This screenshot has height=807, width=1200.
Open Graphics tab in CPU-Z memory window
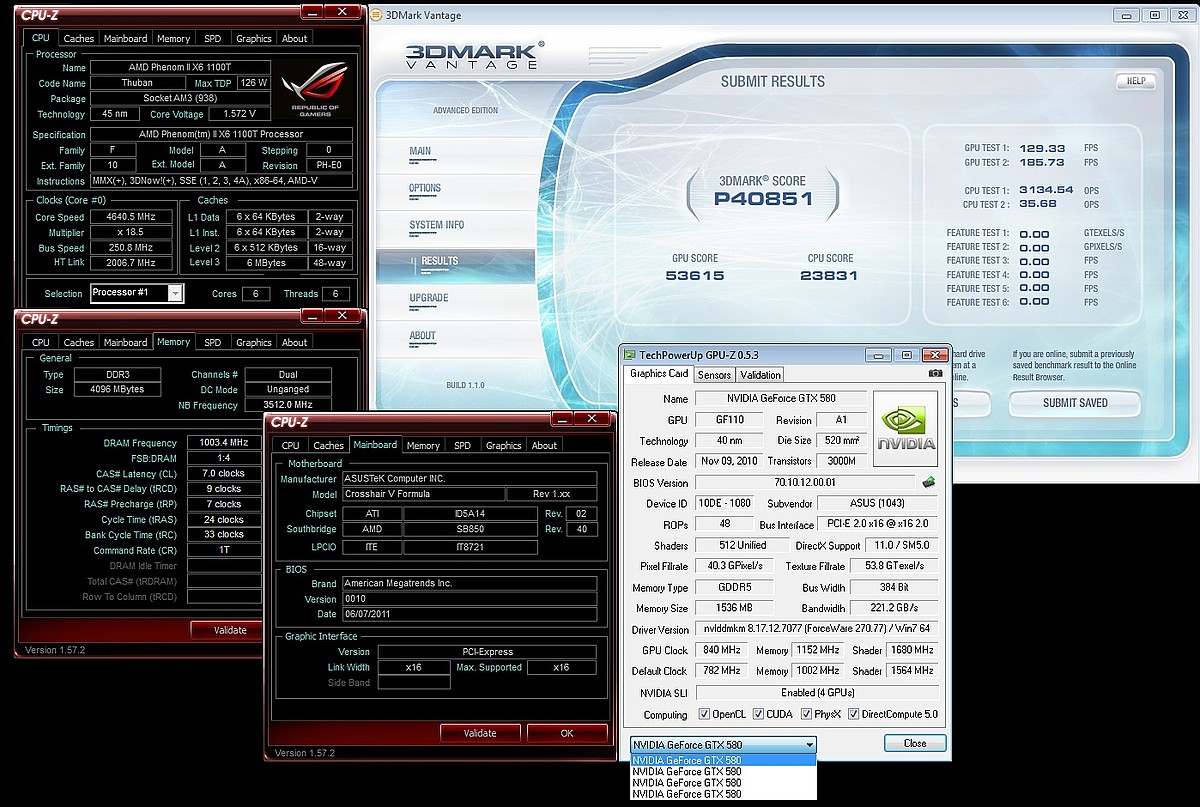coord(254,342)
